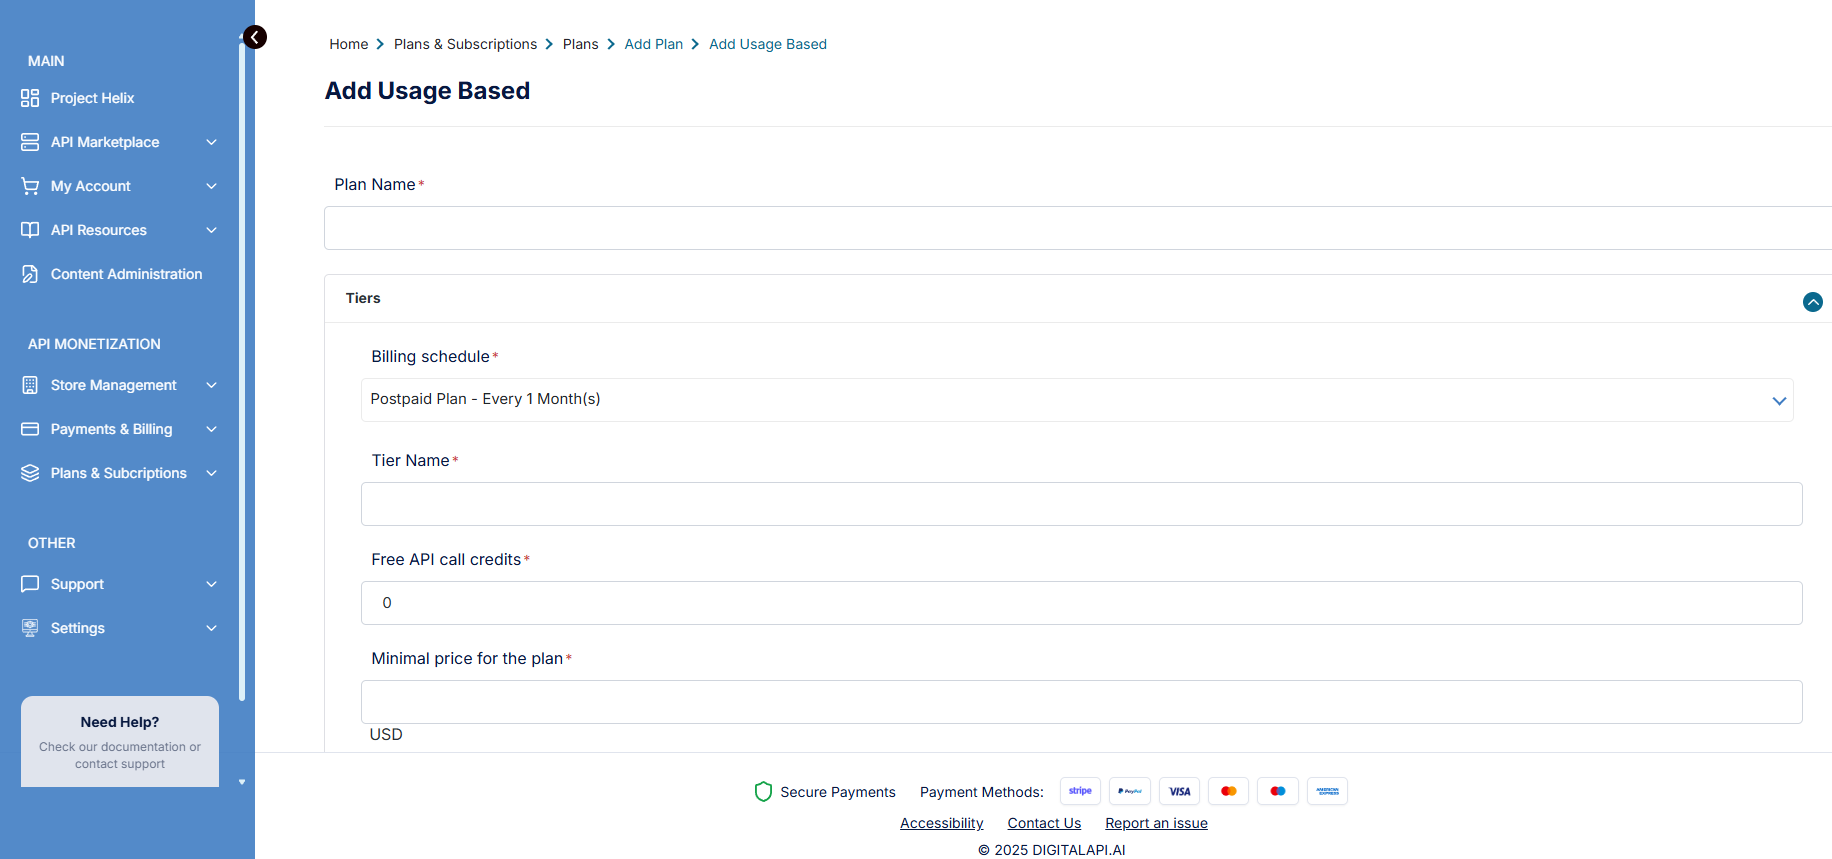The height and width of the screenshot is (859, 1832).
Task: Expand the Payments & Billing menu
Action: click(211, 429)
